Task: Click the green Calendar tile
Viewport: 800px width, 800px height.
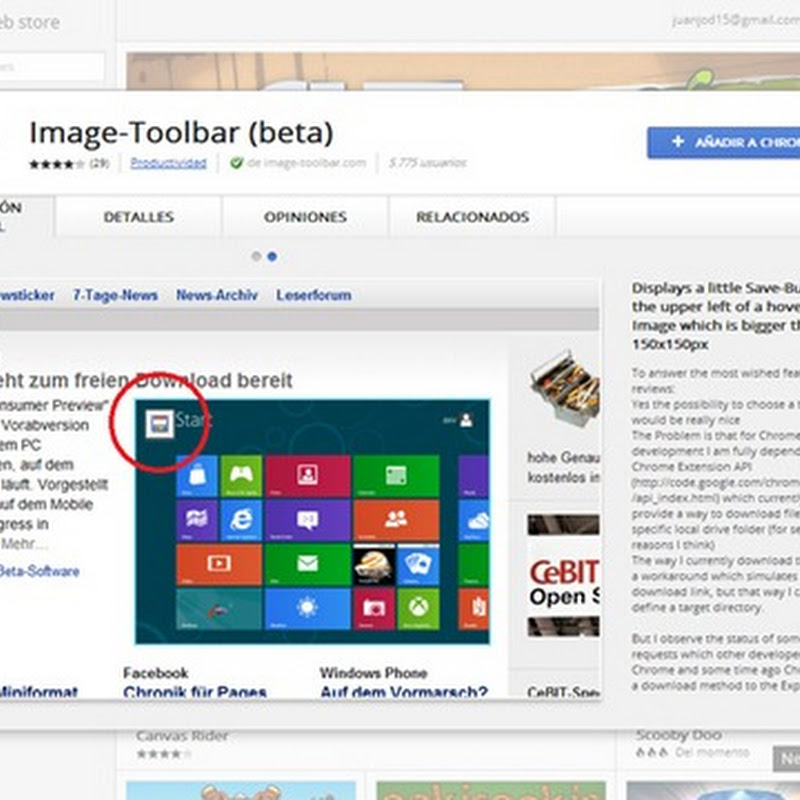Action: (x=396, y=476)
